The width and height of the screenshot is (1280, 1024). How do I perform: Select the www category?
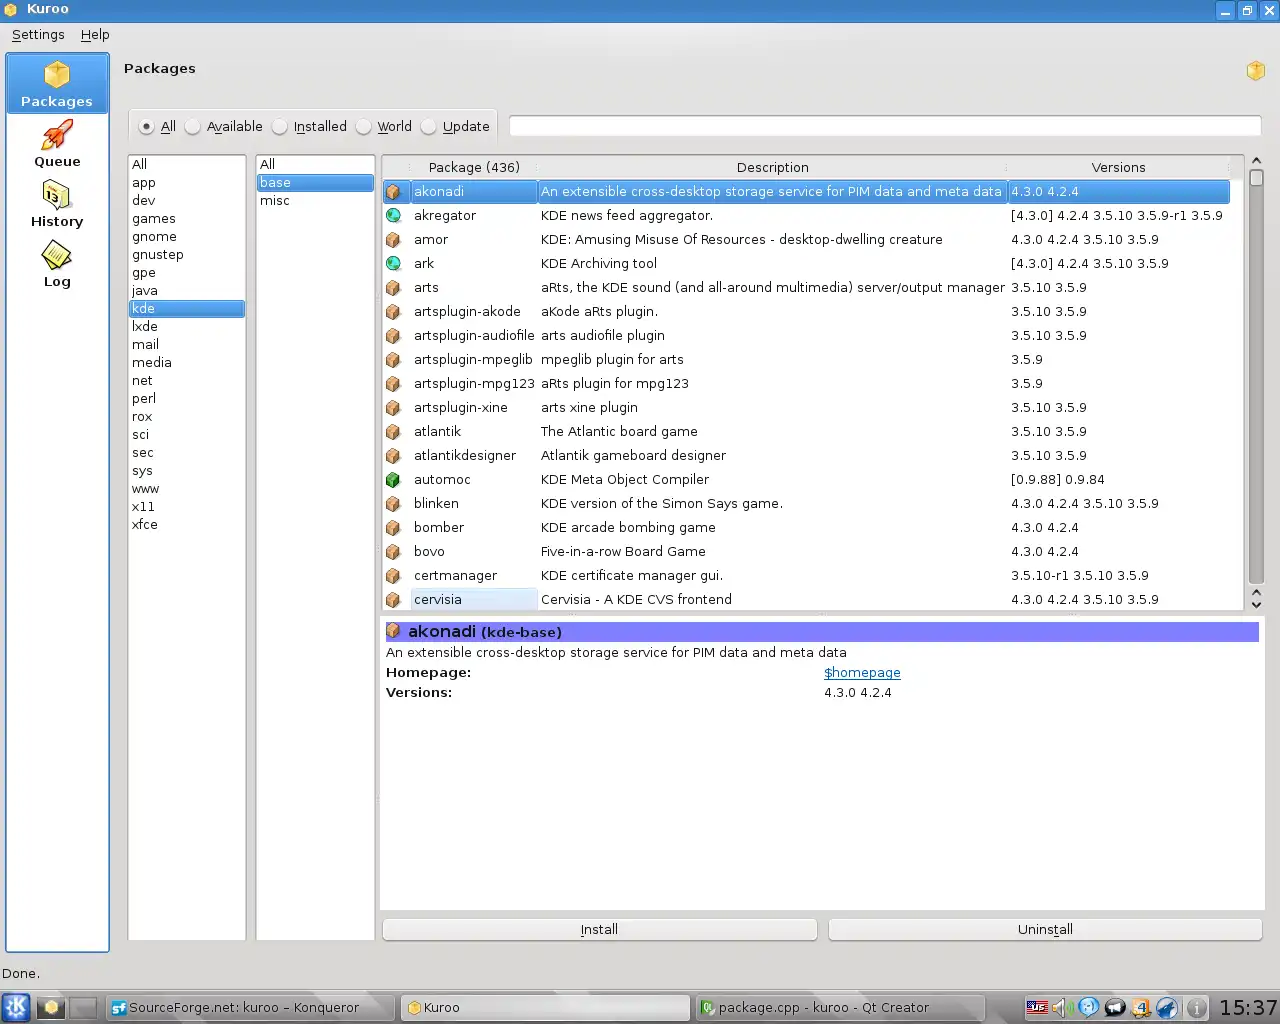(x=186, y=489)
